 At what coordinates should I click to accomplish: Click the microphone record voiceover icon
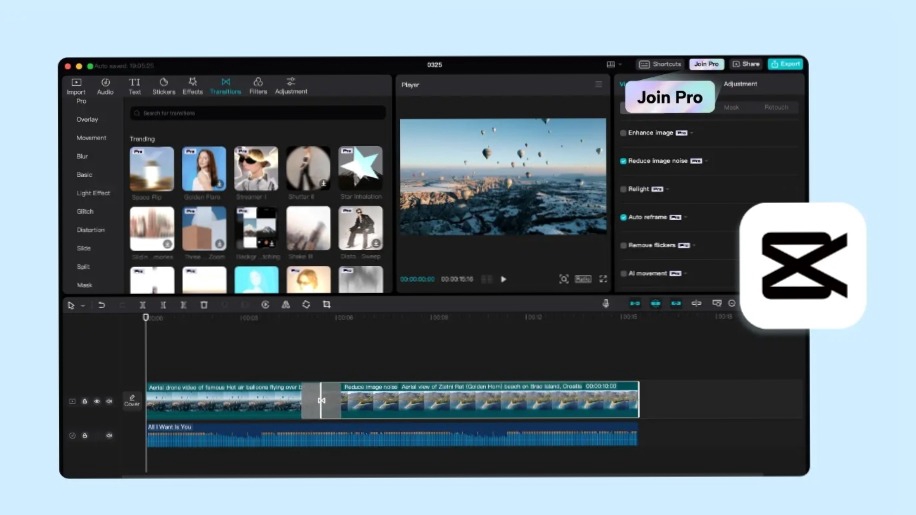pyautogui.click(x=606, y=303)
